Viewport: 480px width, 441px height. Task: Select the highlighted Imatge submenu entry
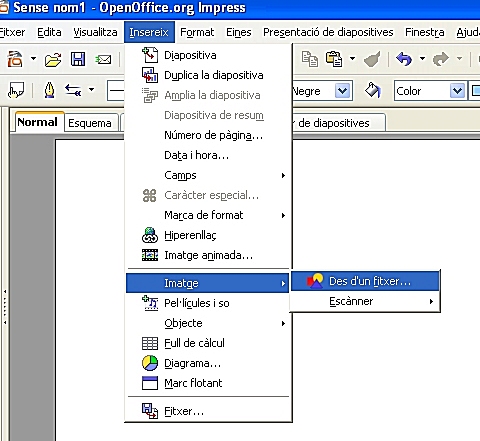[207, 283]
